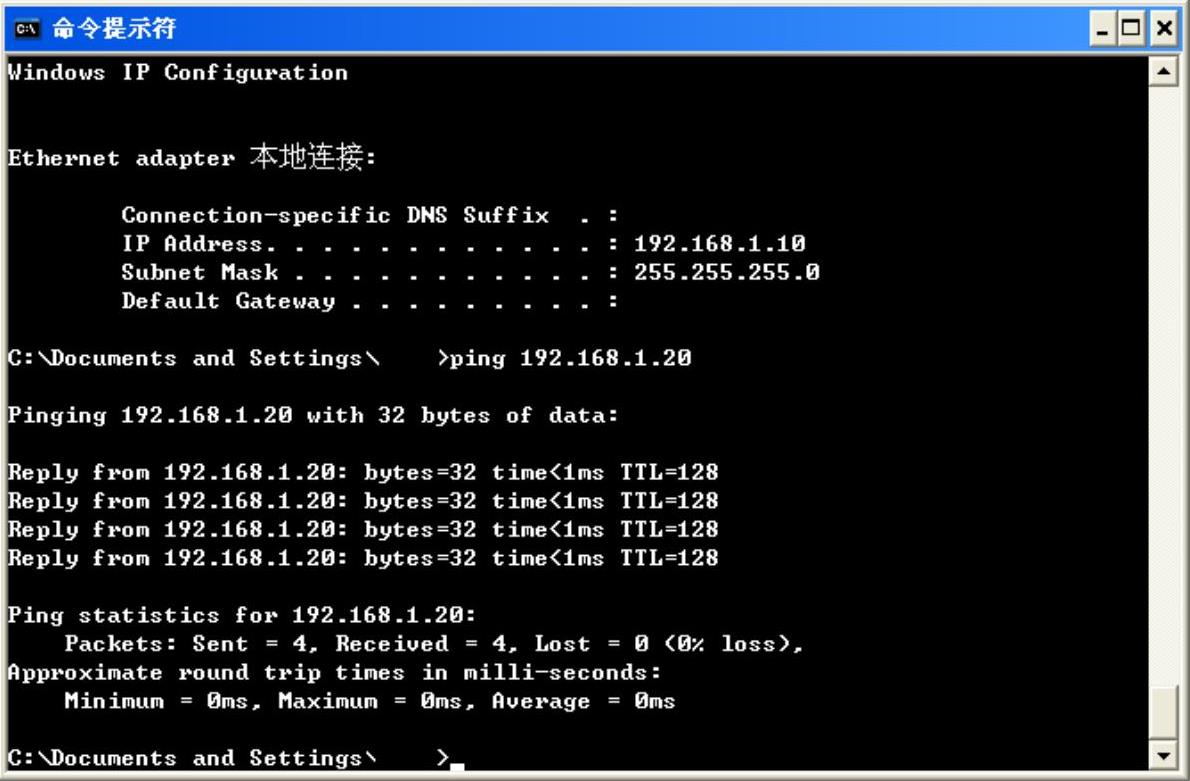Screen dimensions: 1190x781
Task: Click the empty scrollbar track above the thumb
Action: click(x=1163, y=386)
